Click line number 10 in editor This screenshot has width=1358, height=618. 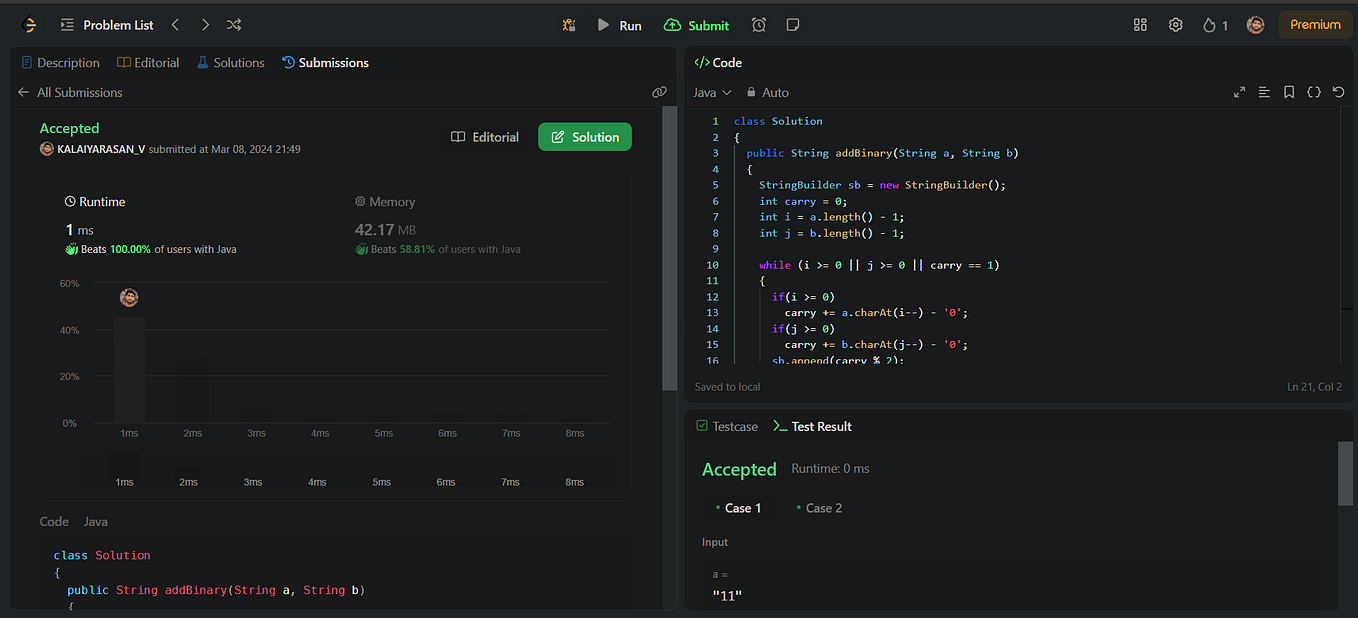712,265
